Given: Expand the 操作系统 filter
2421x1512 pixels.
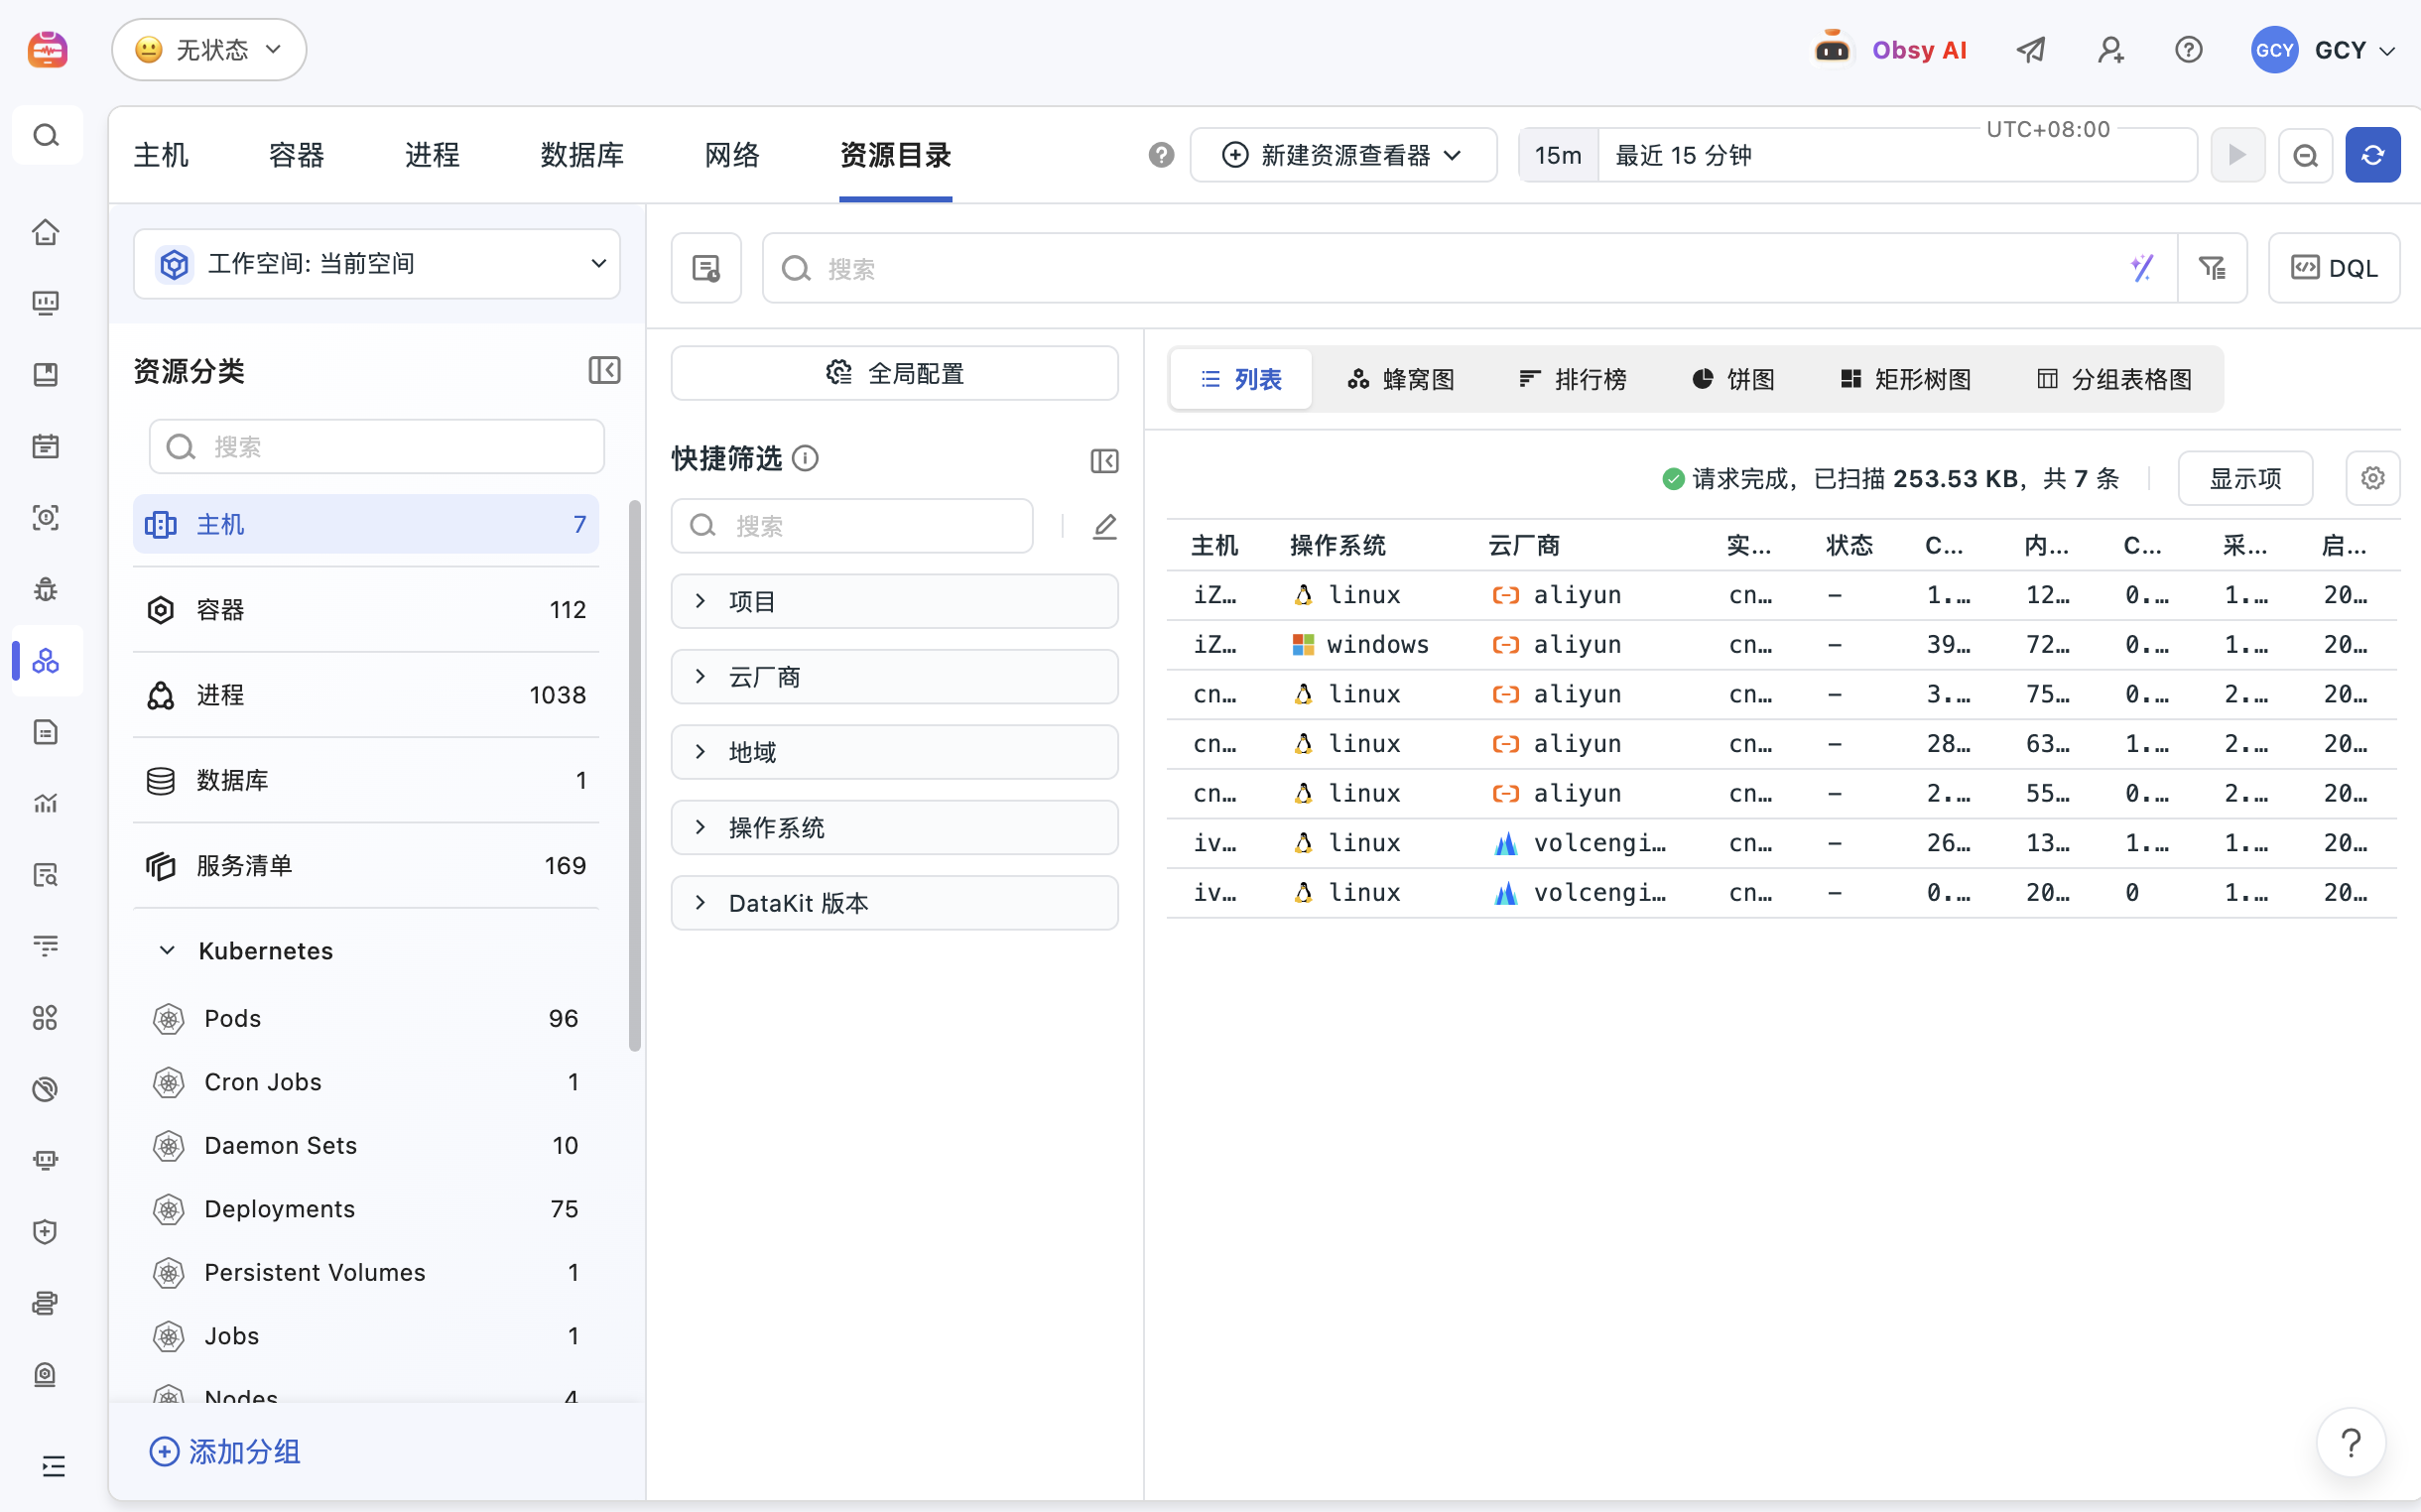Looking at the screenshot, I should (x=894, y=828).
